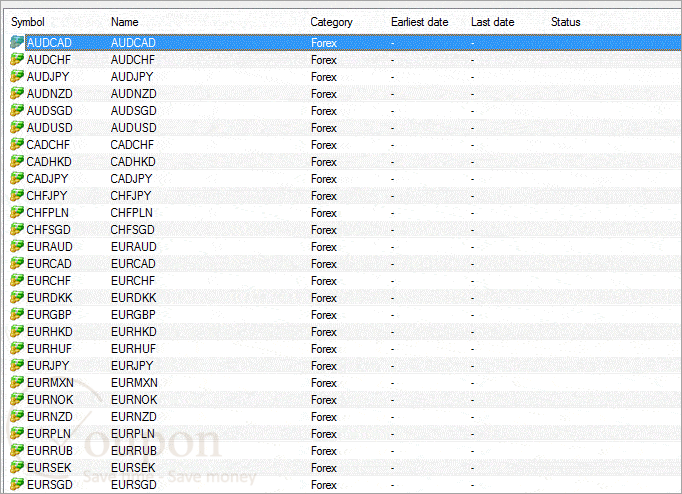Sort by the Category column header
682x494 pixels.
click(x=331, y=22)
